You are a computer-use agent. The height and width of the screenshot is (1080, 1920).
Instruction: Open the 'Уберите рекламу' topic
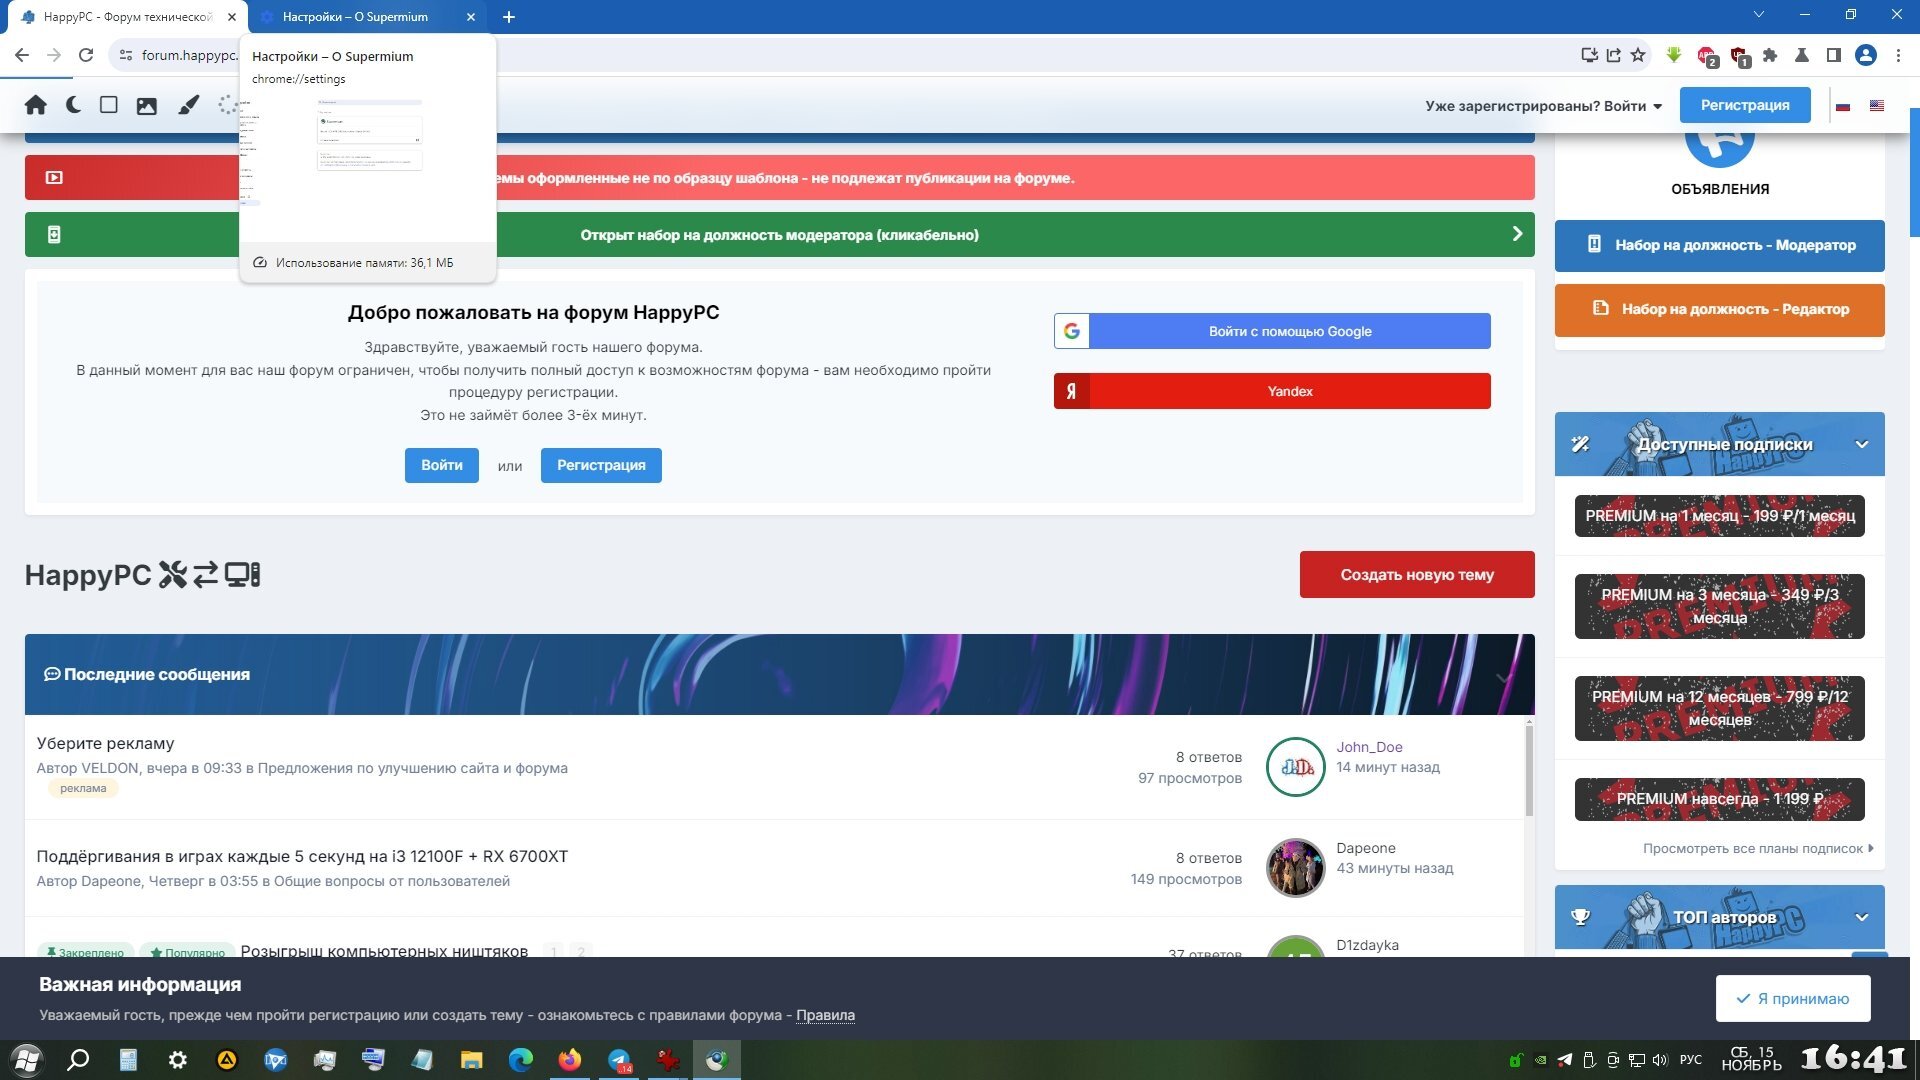click(x=105, y=743)
